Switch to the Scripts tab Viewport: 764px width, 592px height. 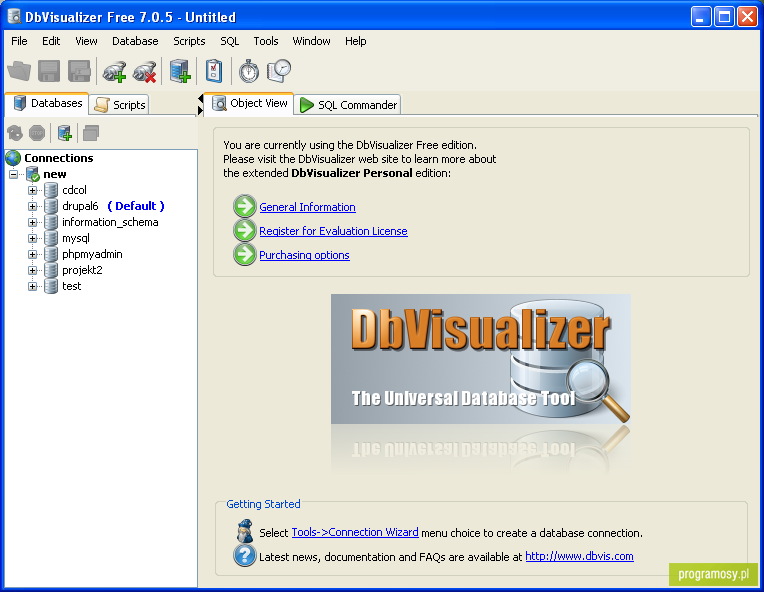pyautogui.click(x=120, y=105)
